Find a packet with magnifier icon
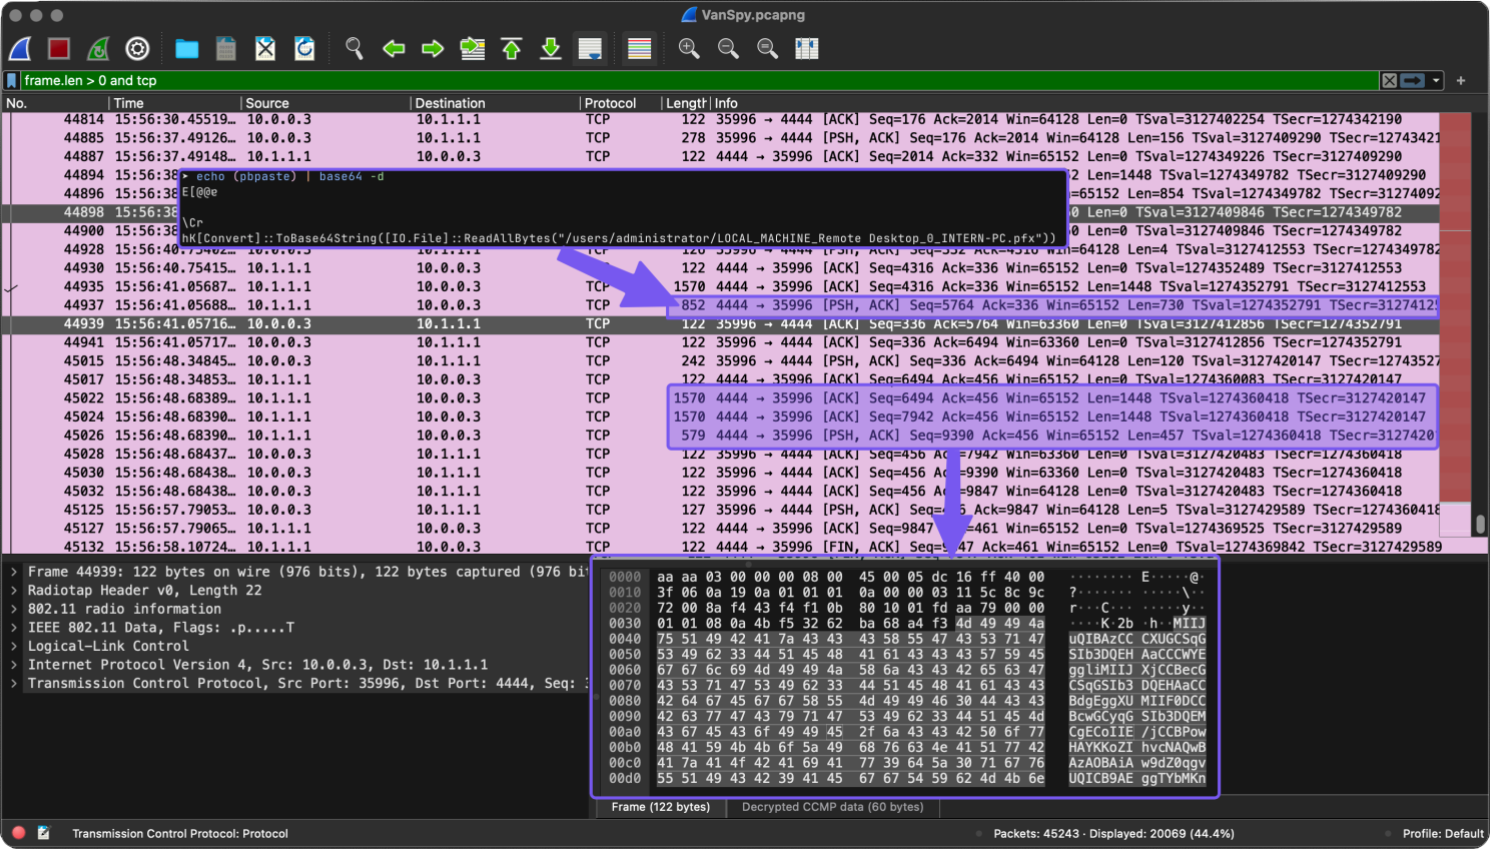1490x849 pixels. (354, 48)
